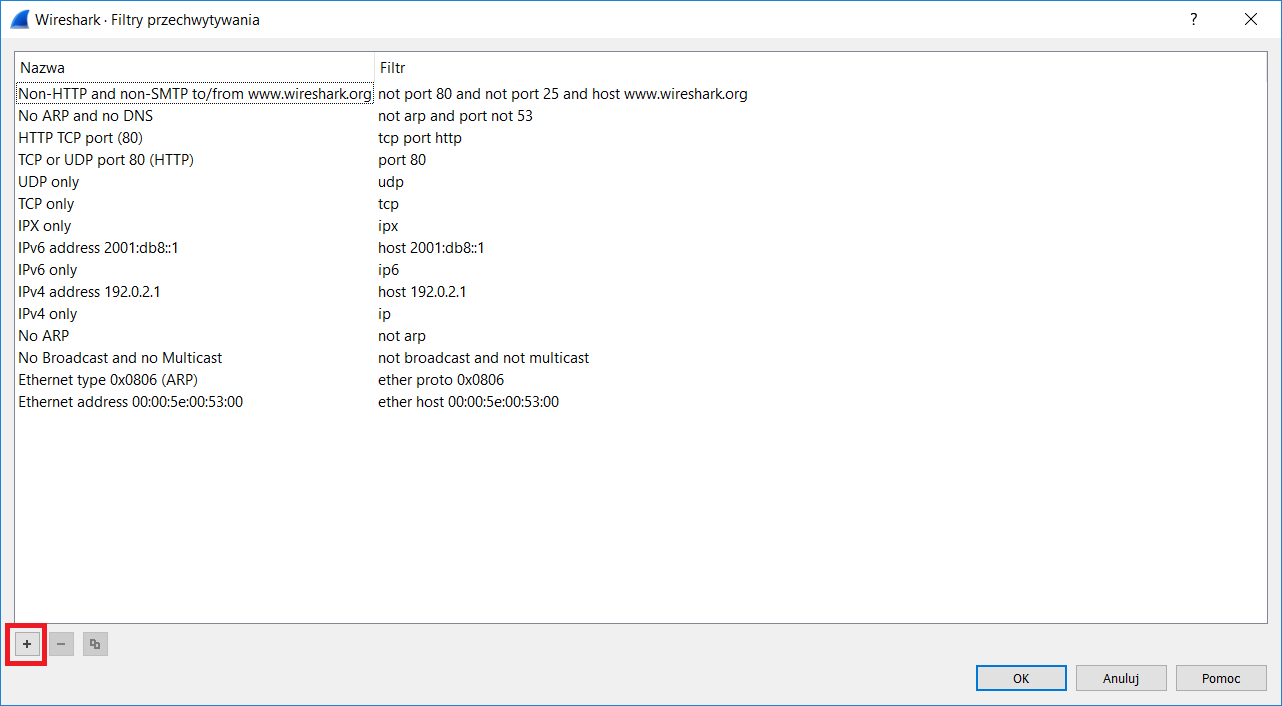Select the IPX only filter name
This screenshot has height=706, width=1282.
(45, 226)
